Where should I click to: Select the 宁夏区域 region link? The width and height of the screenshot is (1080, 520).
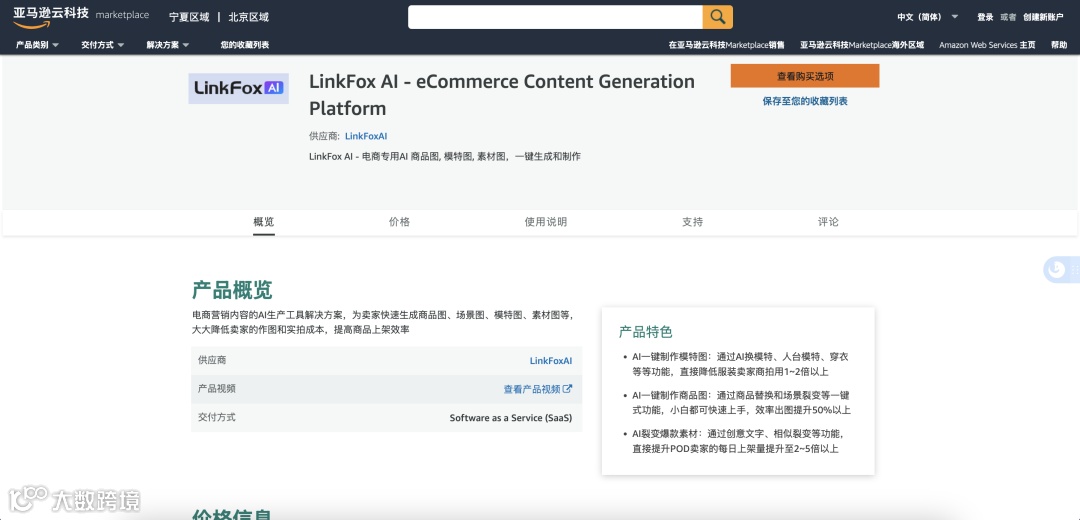click(189, 17)
